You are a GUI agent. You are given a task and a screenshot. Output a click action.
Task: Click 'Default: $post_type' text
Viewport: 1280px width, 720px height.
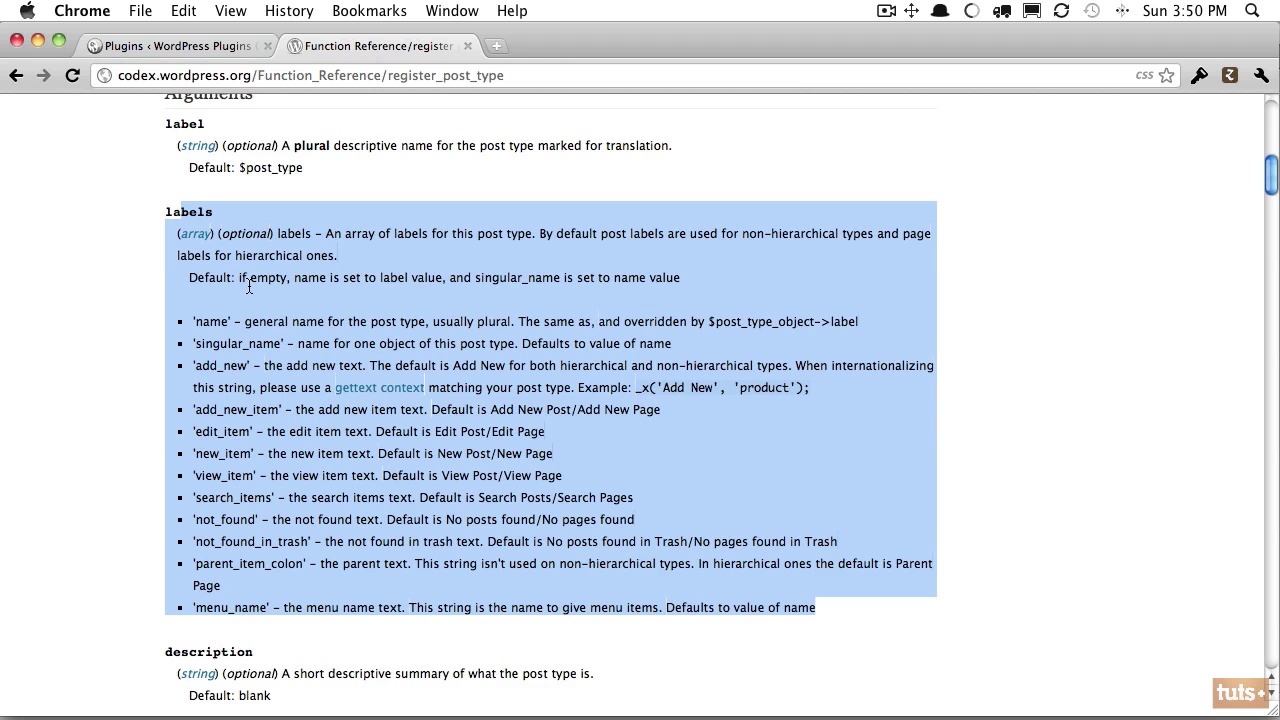246,167
